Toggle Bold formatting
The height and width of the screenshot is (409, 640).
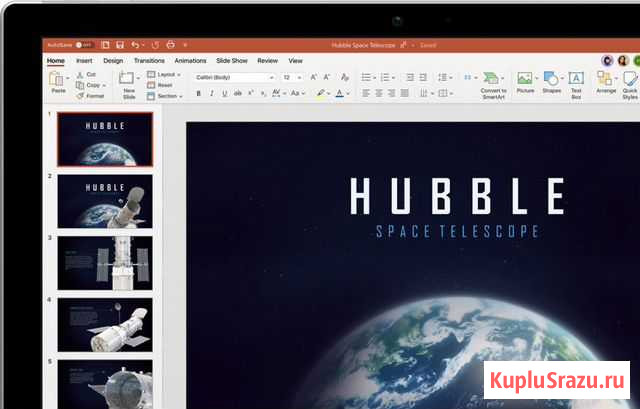[199, 93]
